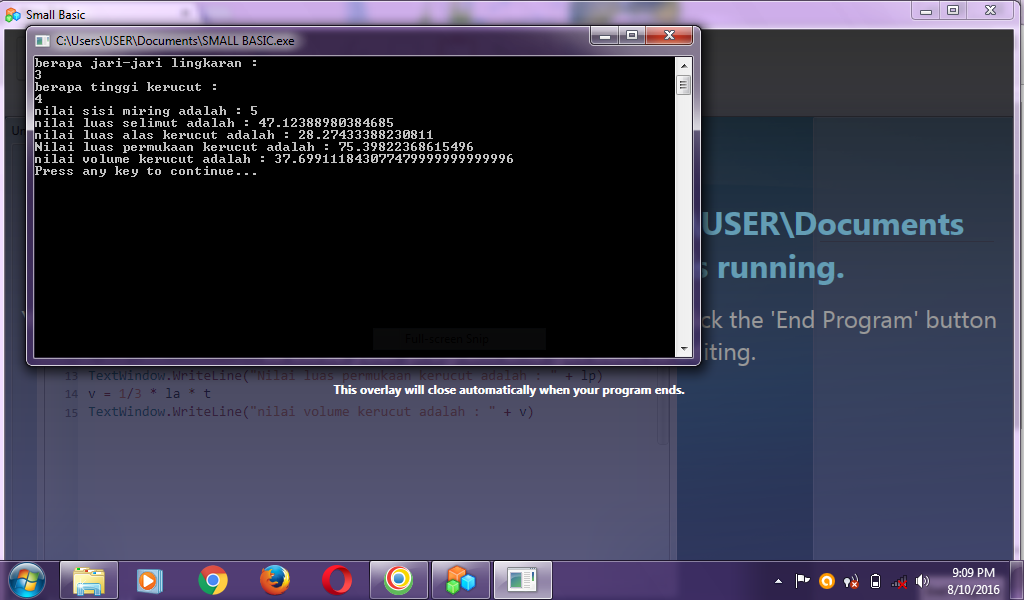Minimize the SMALL BASIC.exe console window
1024x600 pixels.
click(605, 35)
